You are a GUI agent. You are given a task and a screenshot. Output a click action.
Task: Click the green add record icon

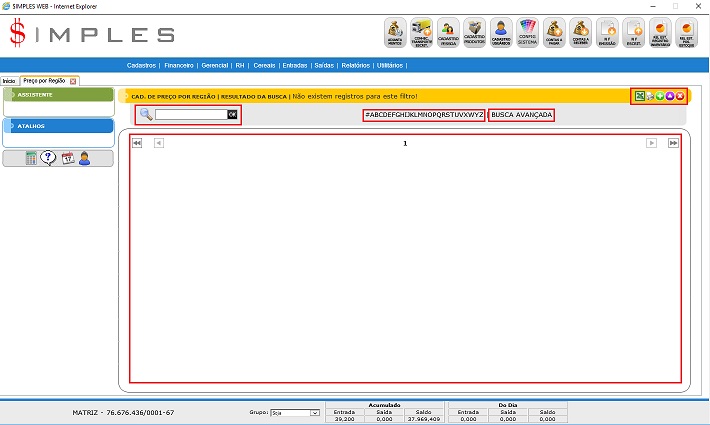[660, 96]
